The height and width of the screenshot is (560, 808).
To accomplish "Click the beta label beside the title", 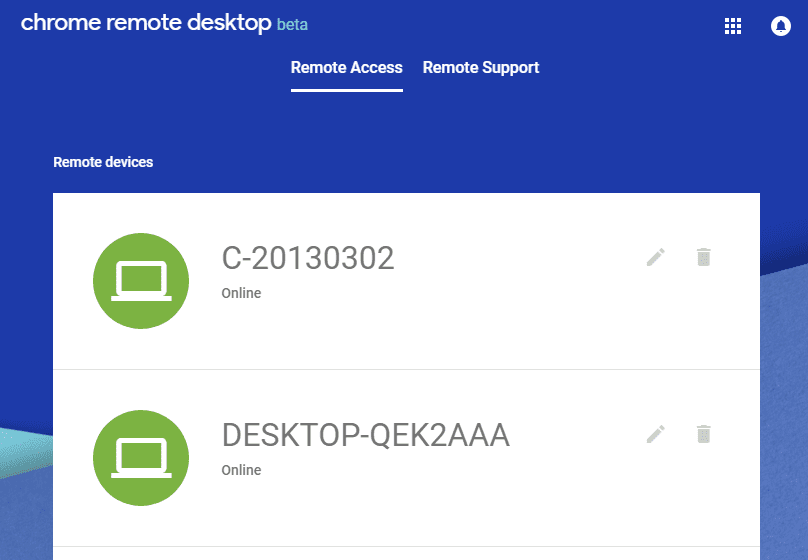I will tap(292, 25).
